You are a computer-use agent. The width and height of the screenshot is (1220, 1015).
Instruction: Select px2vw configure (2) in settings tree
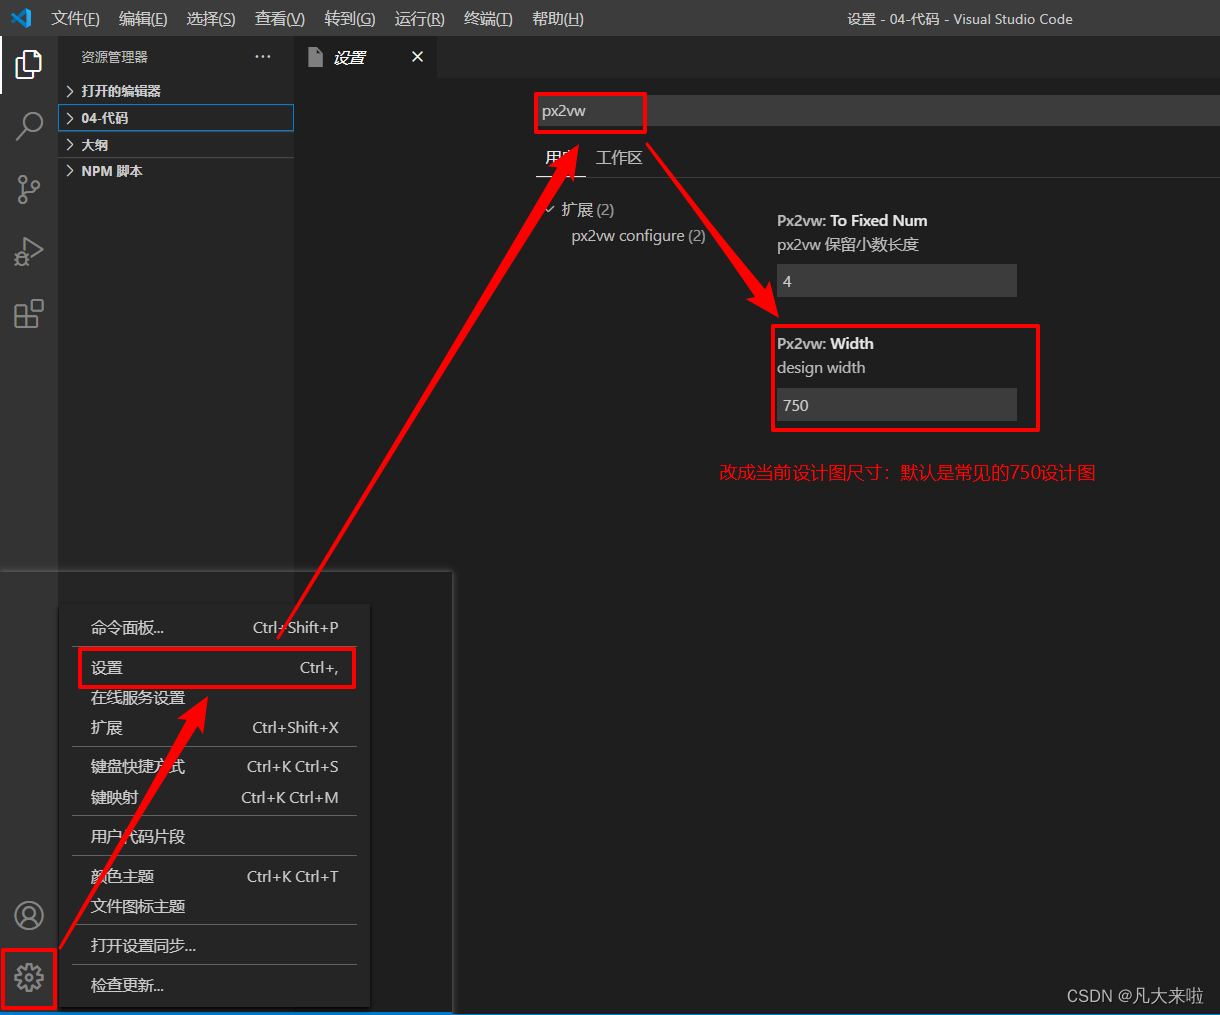[x=638, y=236]
